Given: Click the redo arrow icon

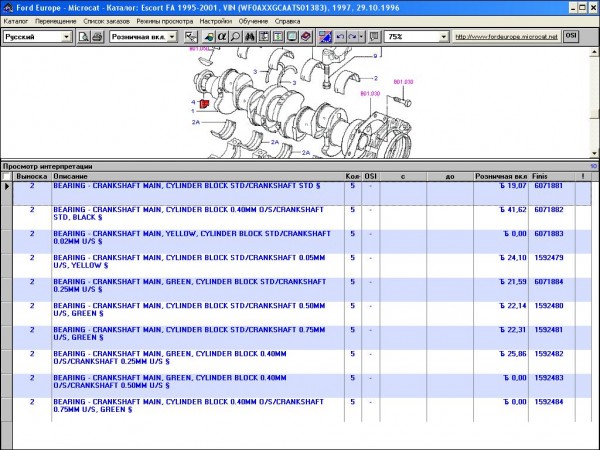Looking at the screenshot, I should click(352, 37).
